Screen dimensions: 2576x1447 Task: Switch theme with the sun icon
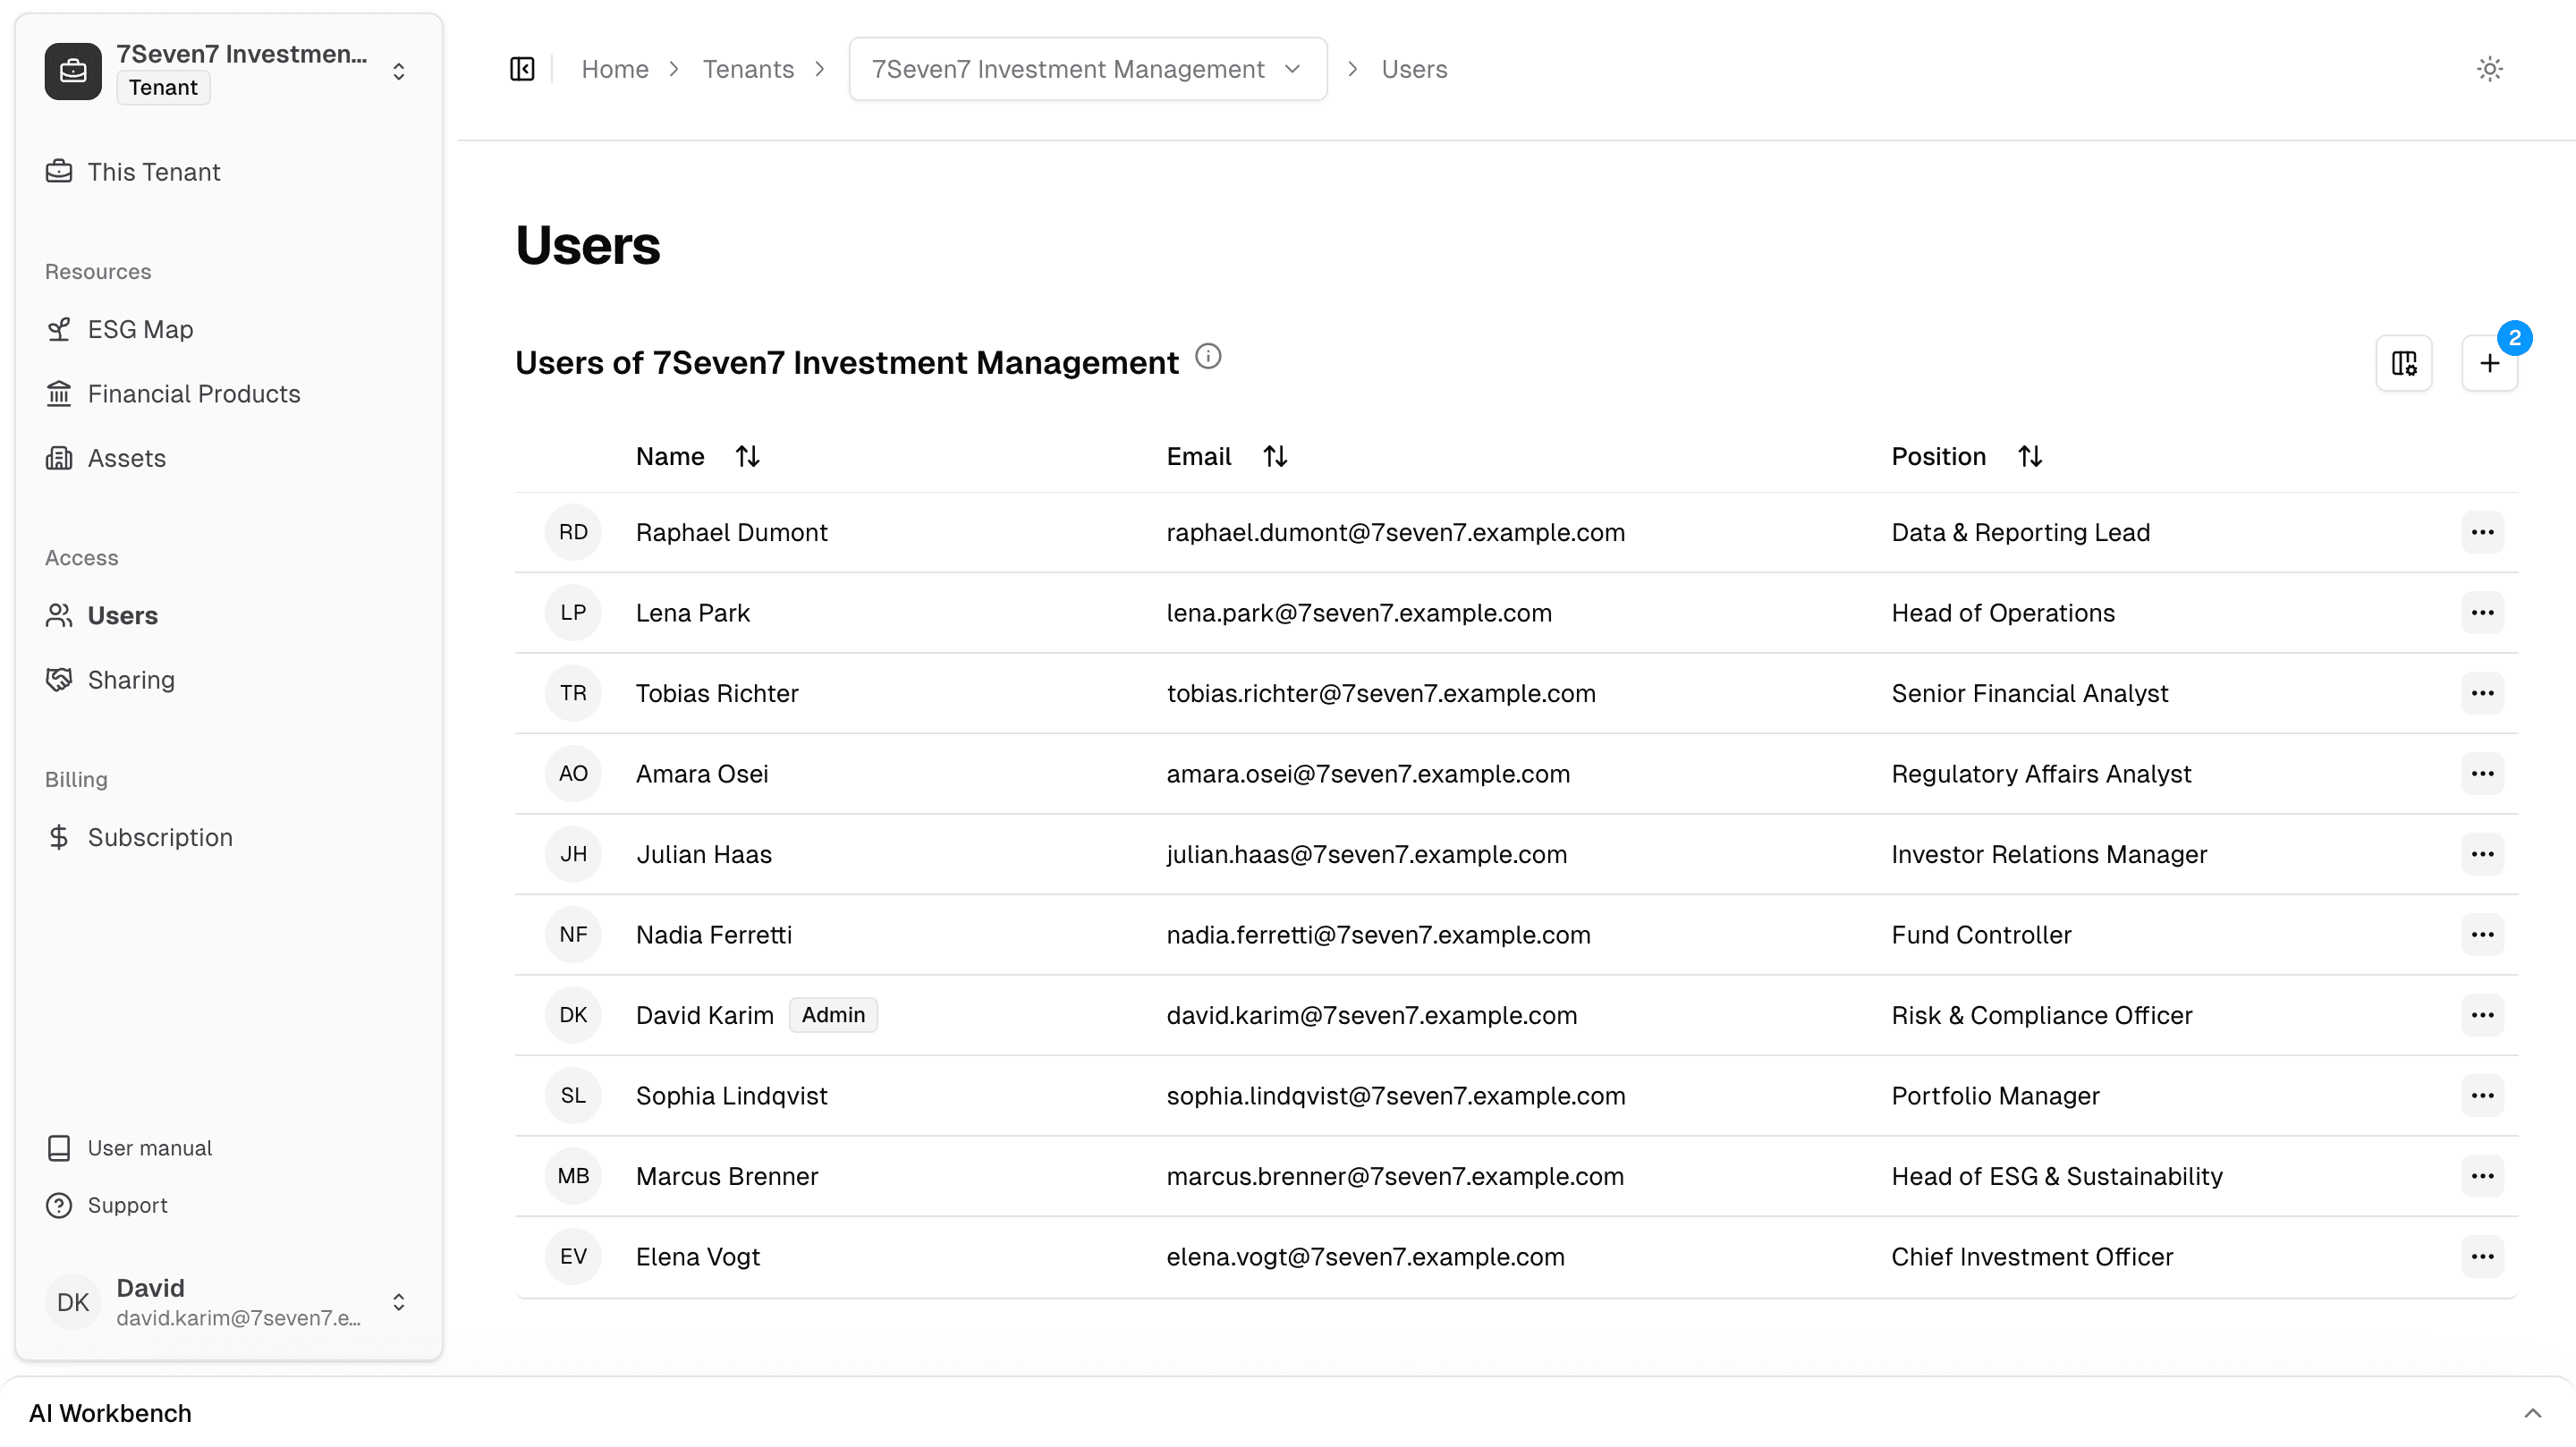pos(2489,69)
